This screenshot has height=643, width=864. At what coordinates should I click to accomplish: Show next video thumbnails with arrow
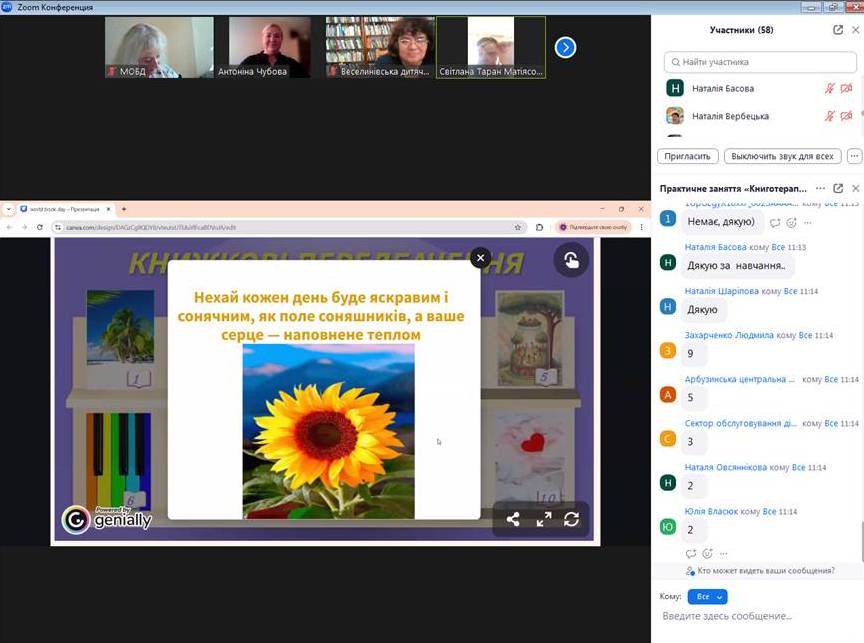pos(565,47)
